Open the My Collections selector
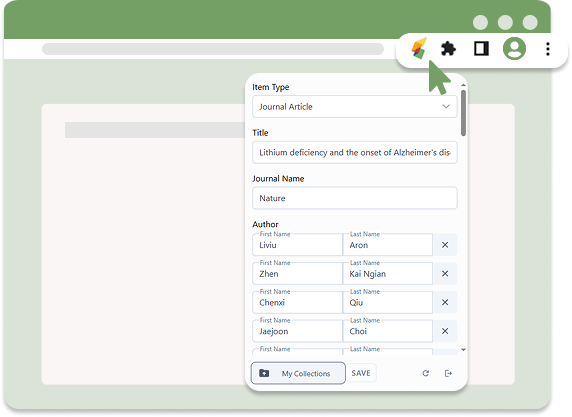Viewport: 572px width, 417px height. click(x=298, y=373)
